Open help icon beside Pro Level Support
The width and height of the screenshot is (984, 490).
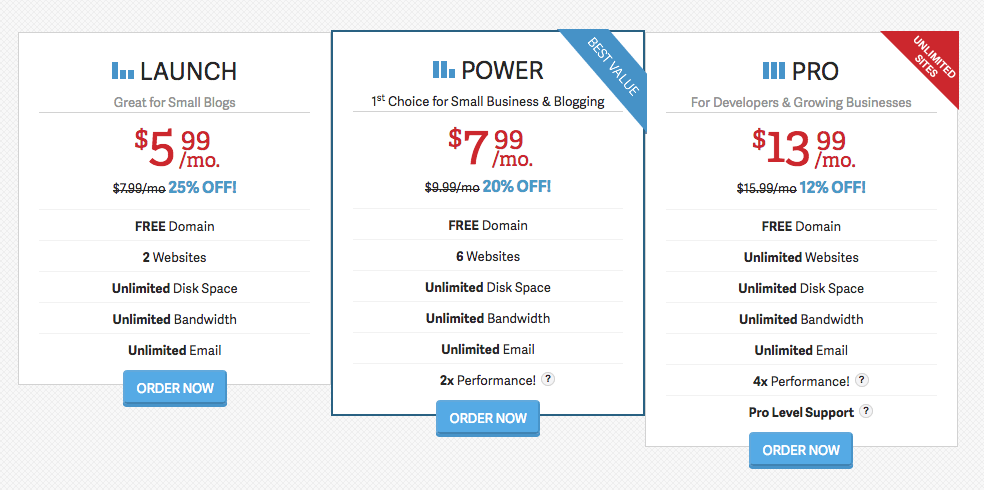(866, 411)
